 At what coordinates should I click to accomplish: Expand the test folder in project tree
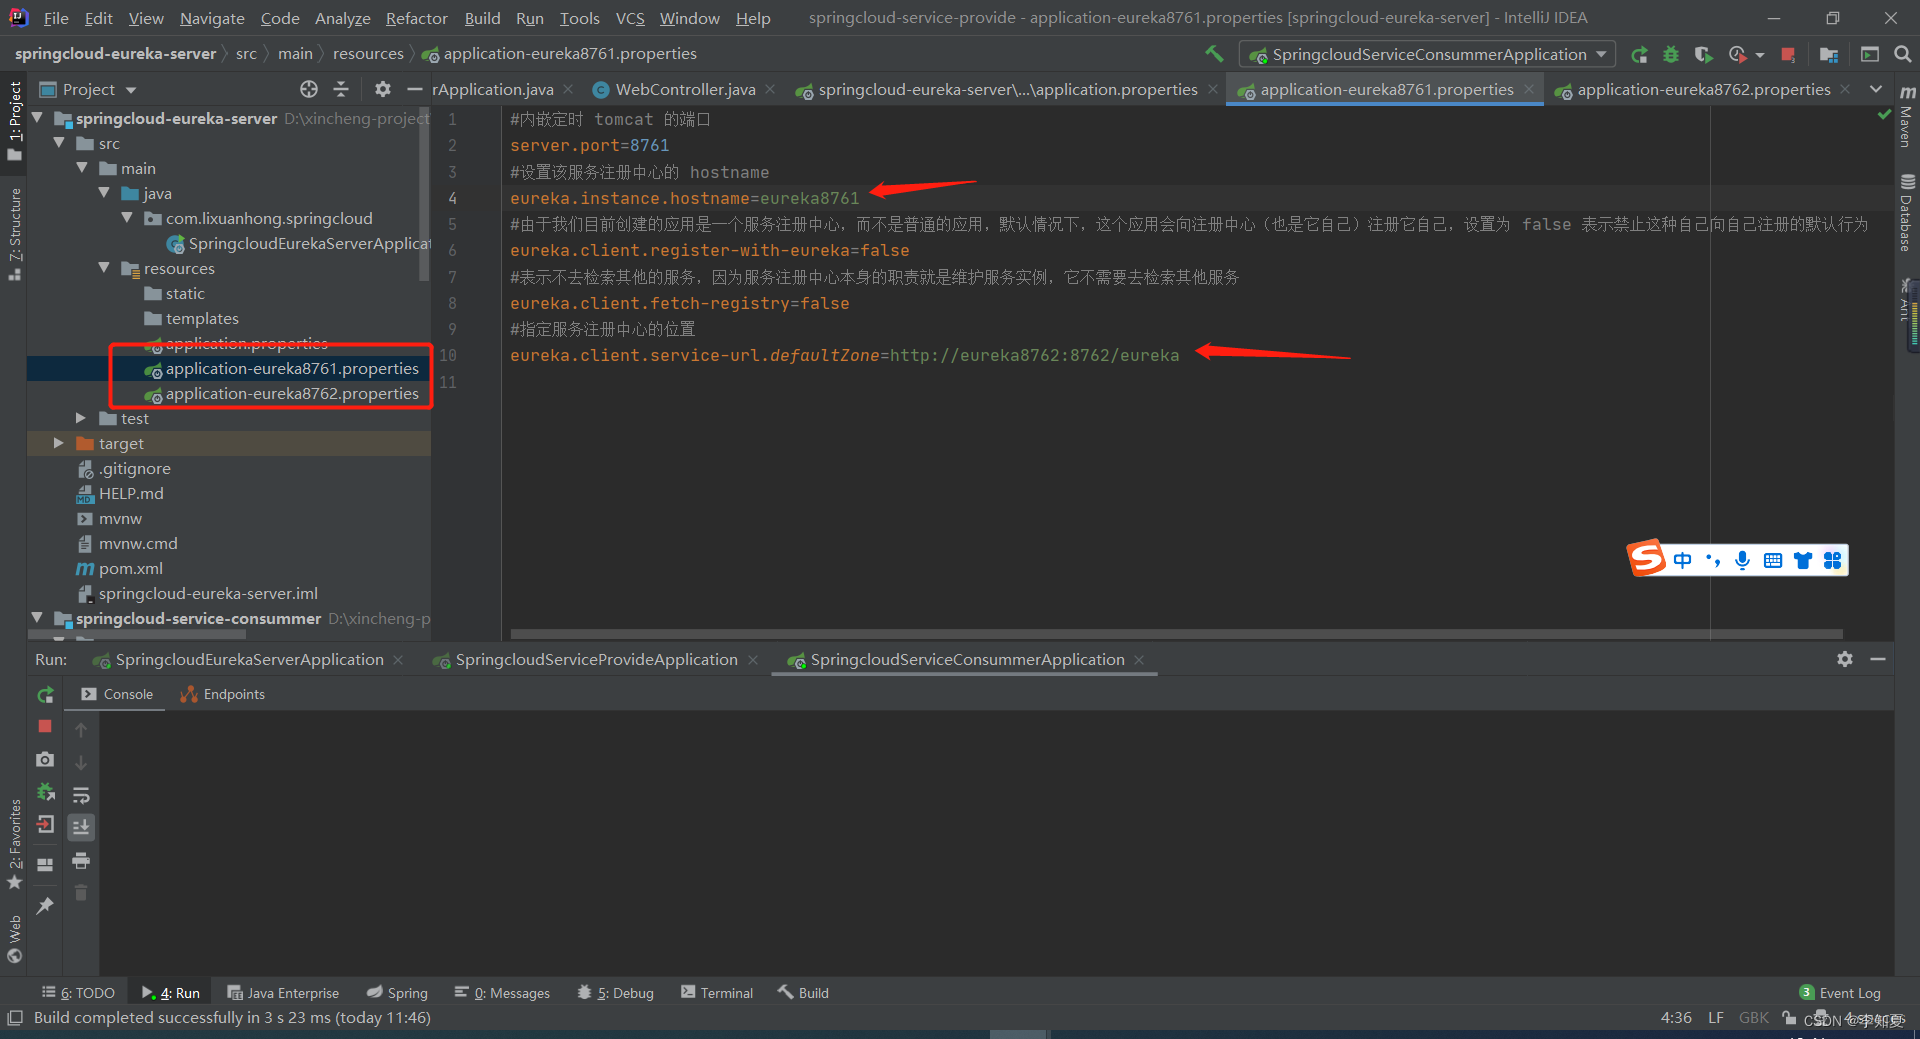point(81,418)
